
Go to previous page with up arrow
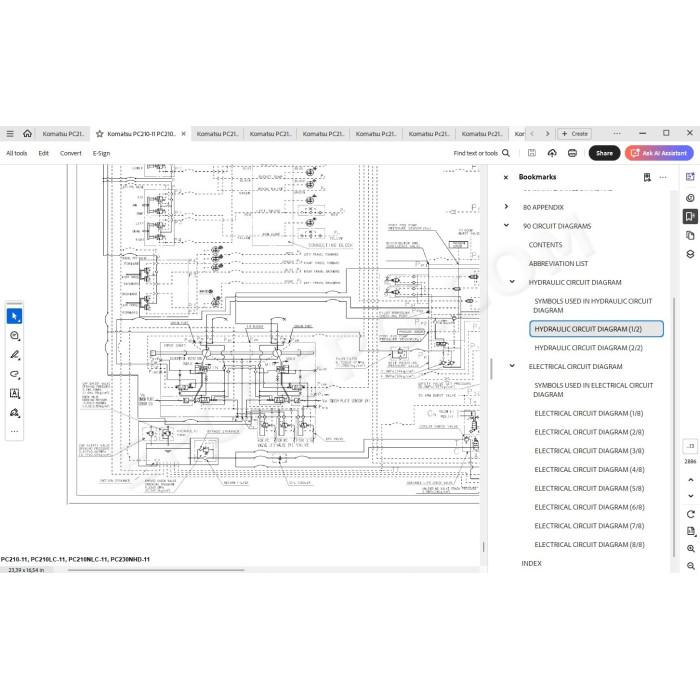pos(691,479)
